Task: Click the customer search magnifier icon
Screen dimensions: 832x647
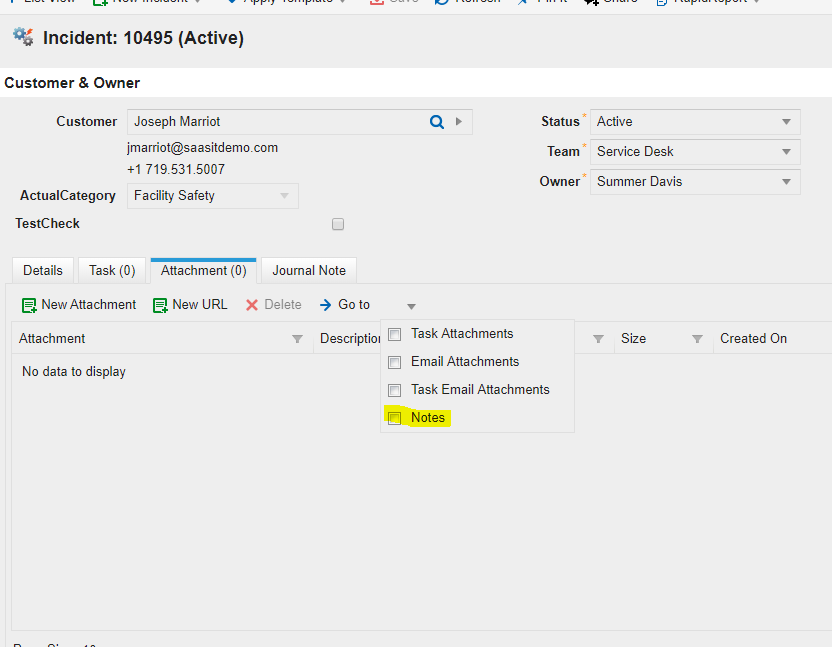Action: point(437,121)
